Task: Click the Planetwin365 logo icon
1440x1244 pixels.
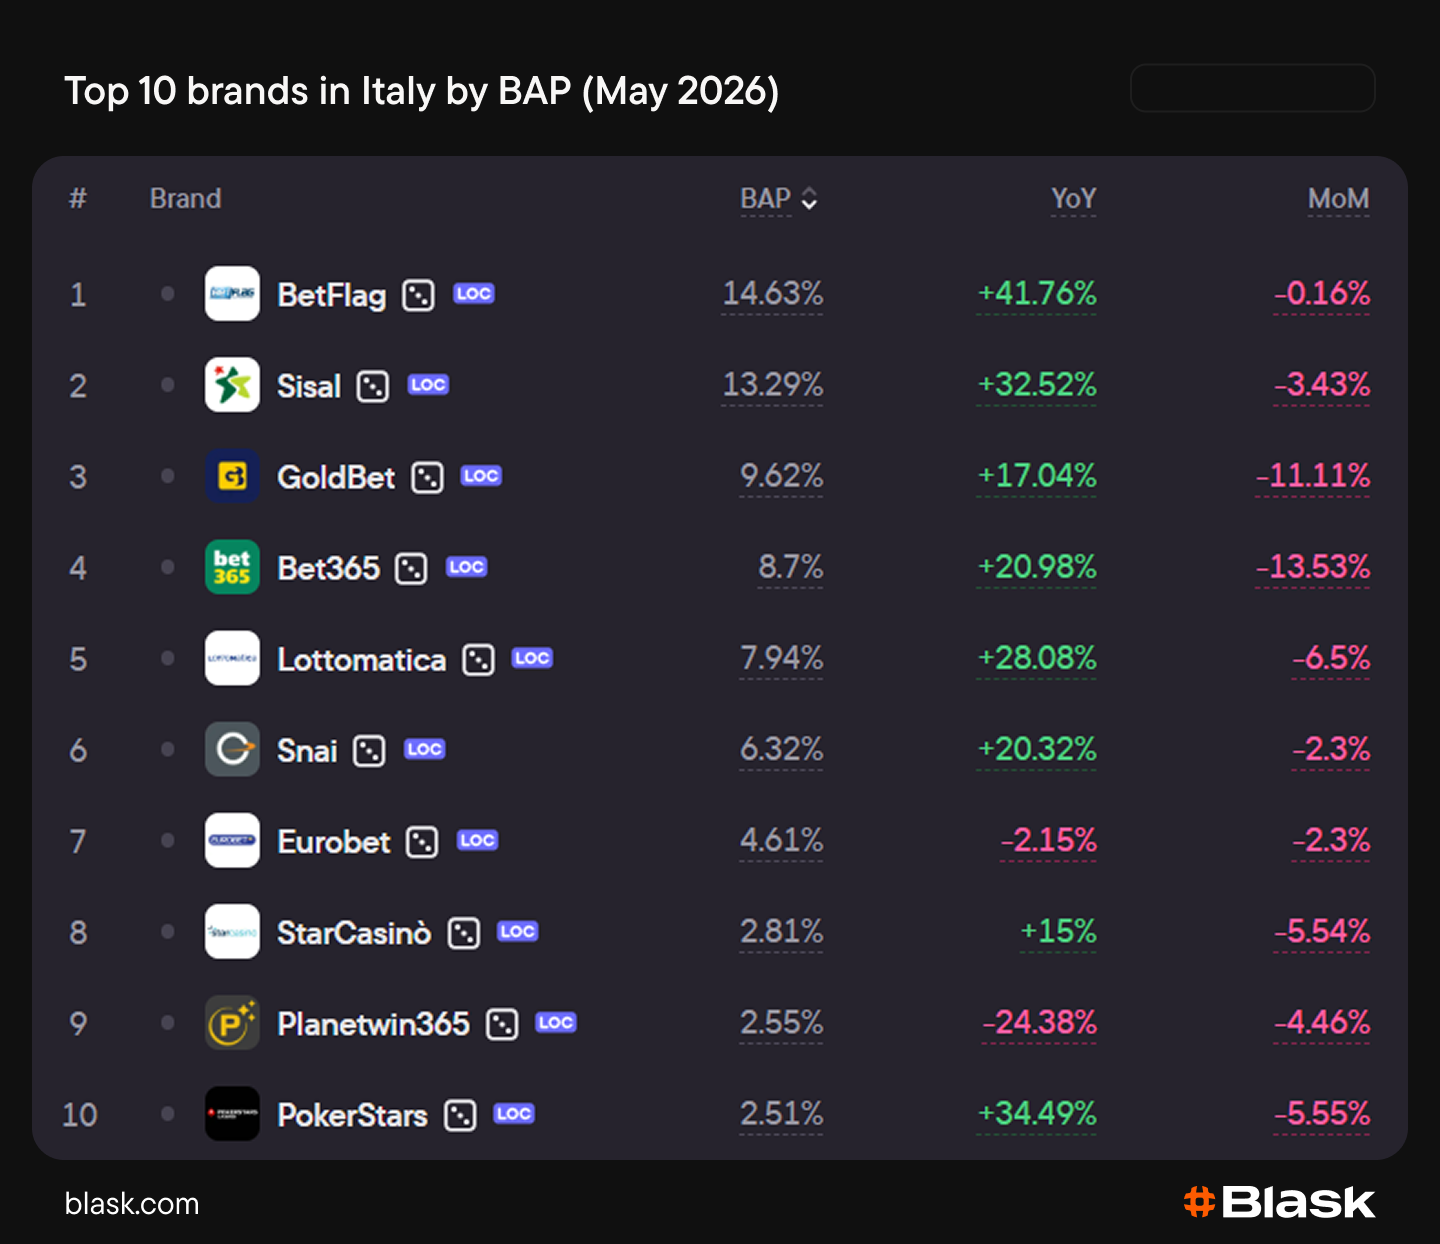Action: point(232,1022)
